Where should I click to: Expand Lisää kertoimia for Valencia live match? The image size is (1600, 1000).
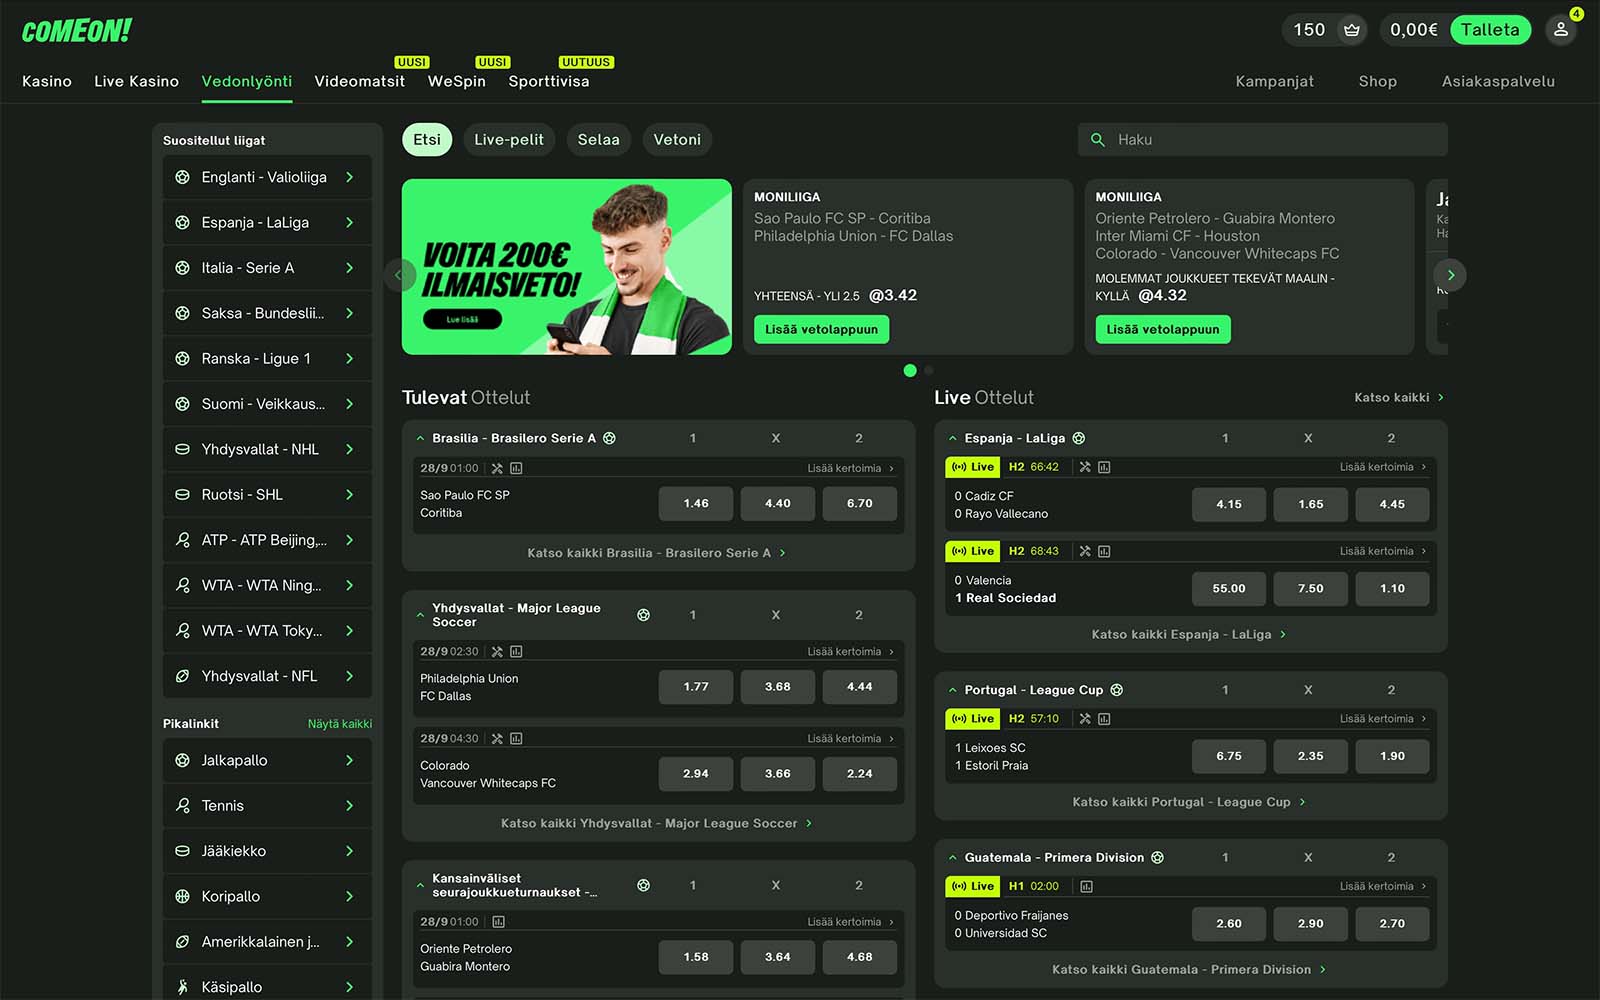[1383, 551]
